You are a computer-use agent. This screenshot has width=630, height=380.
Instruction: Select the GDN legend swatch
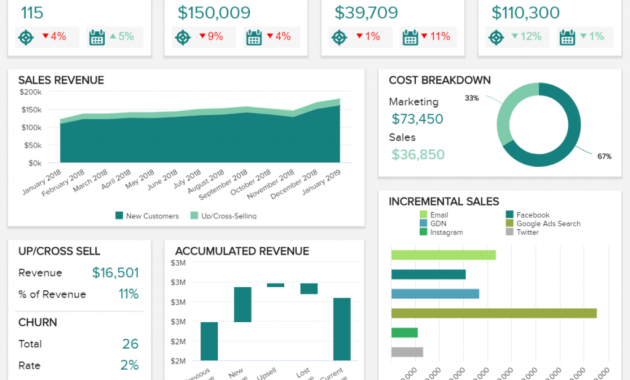coord(423,223)
